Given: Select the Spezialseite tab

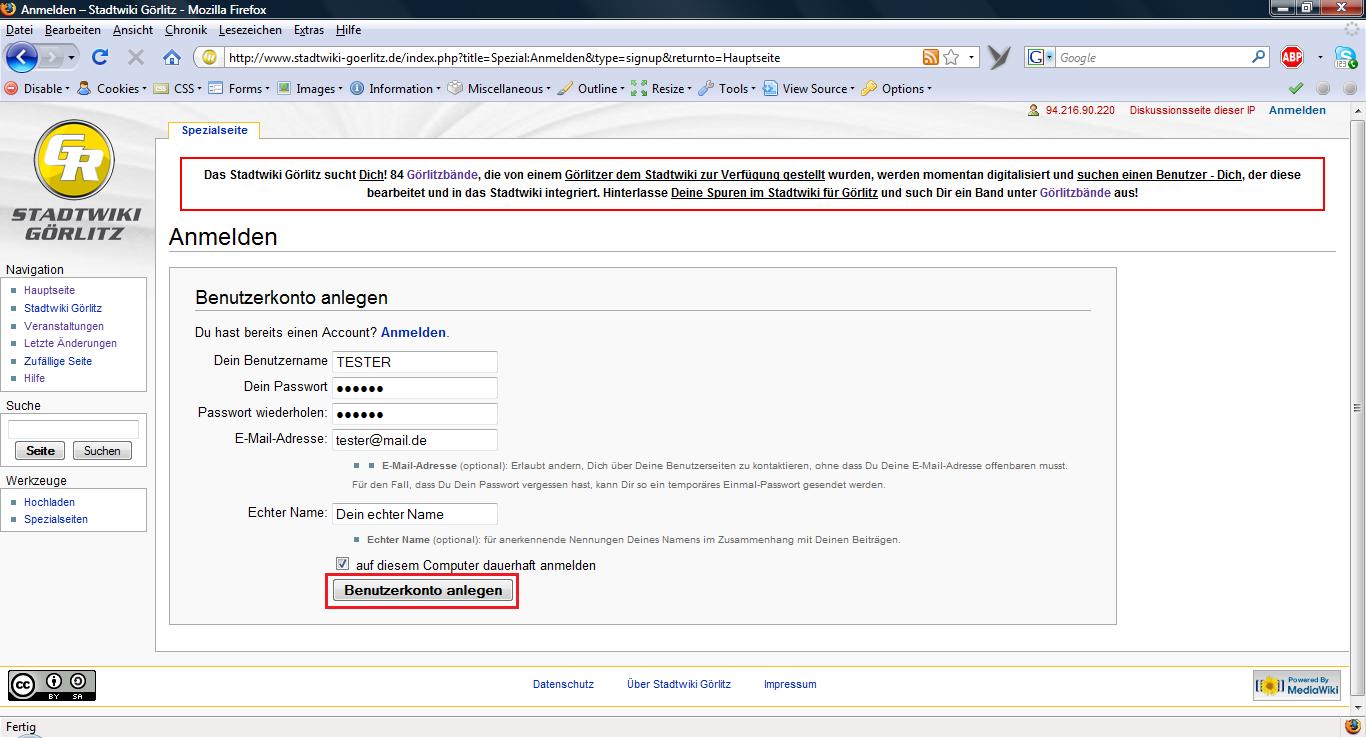Looking at the screenshot, I should [x=214, y=130].
